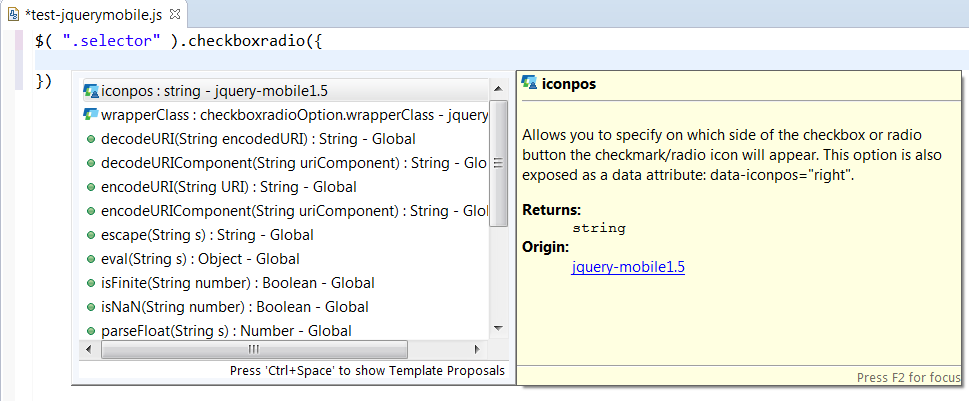Image resolution: width=969 pixels, height=401 pixels.
Task: Click green dot icon beside encodeURI proposal
Action: click(x=90, y=187)
